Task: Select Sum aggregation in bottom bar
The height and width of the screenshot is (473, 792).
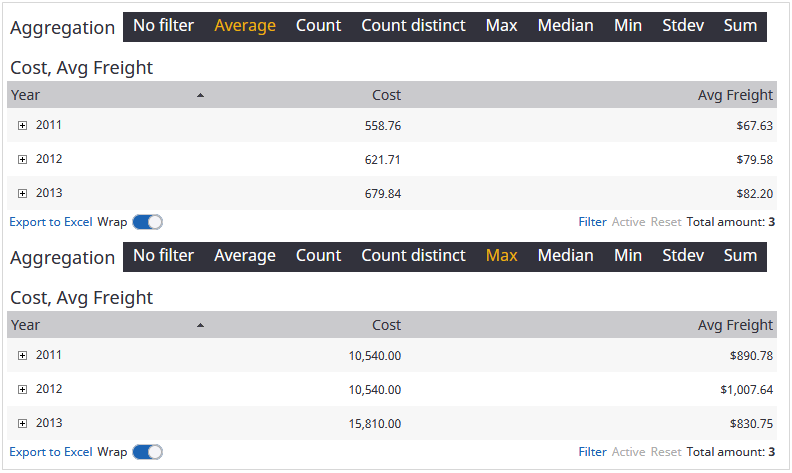Action: (x=740, y=256)
